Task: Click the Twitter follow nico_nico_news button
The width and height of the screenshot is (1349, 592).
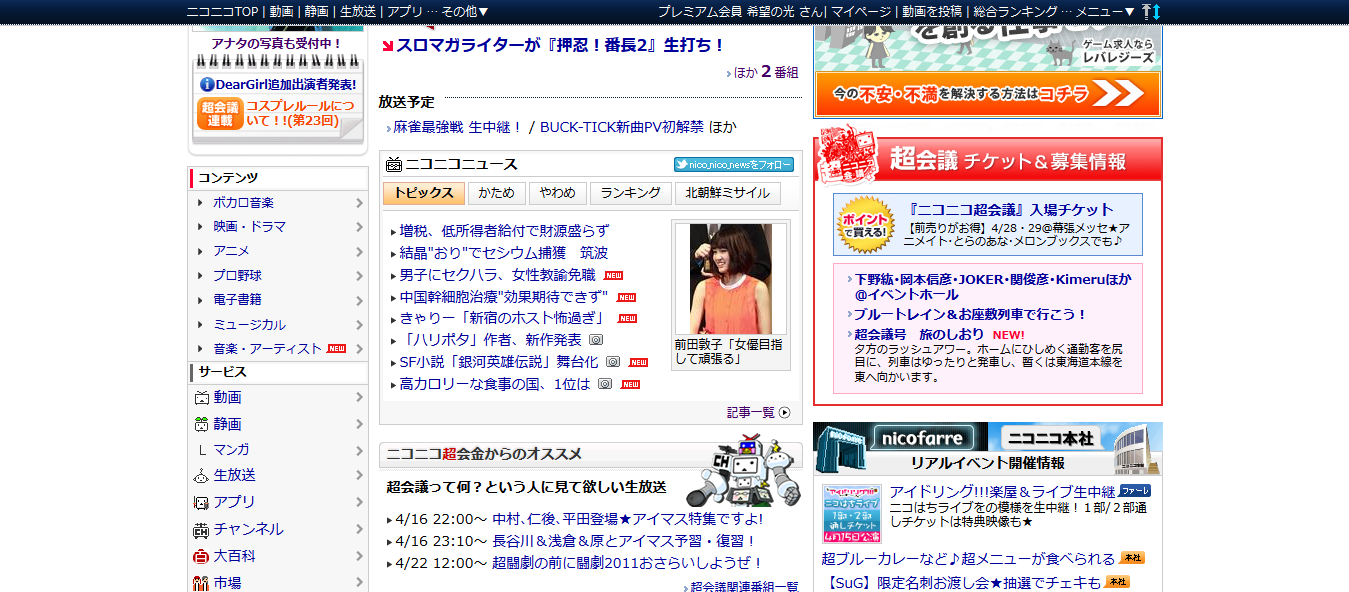Action: click(734, 165)
